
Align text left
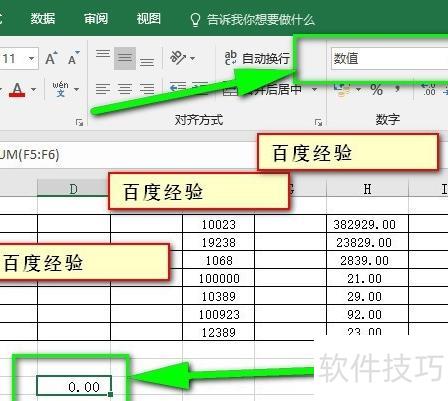point(103,89)
